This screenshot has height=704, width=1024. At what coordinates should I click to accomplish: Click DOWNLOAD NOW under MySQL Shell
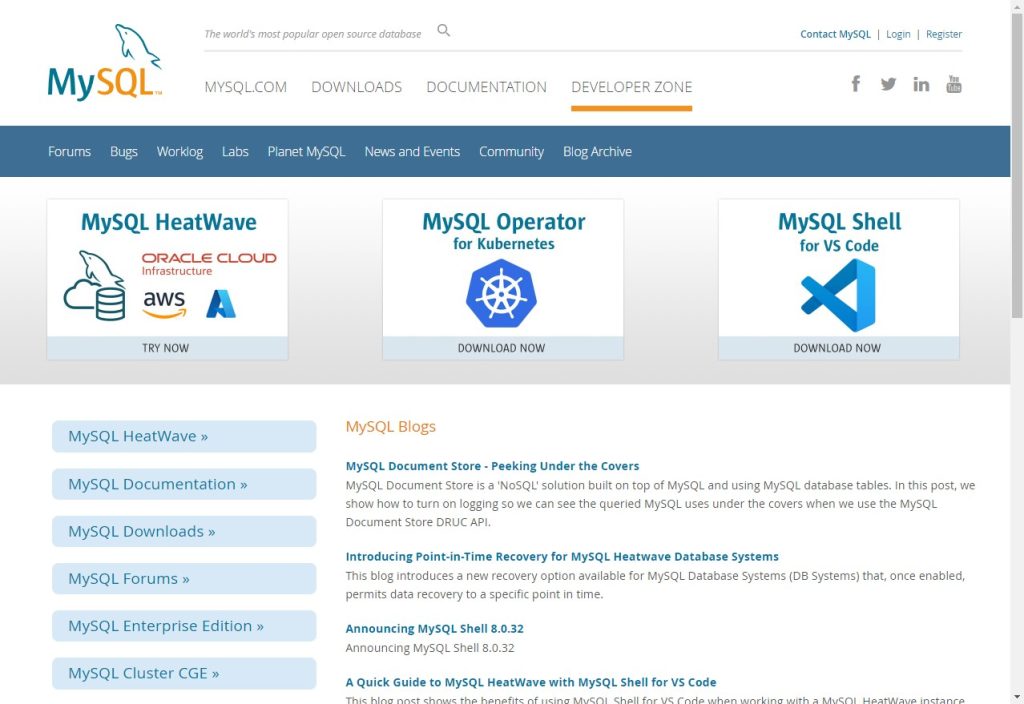pos(838,348)
